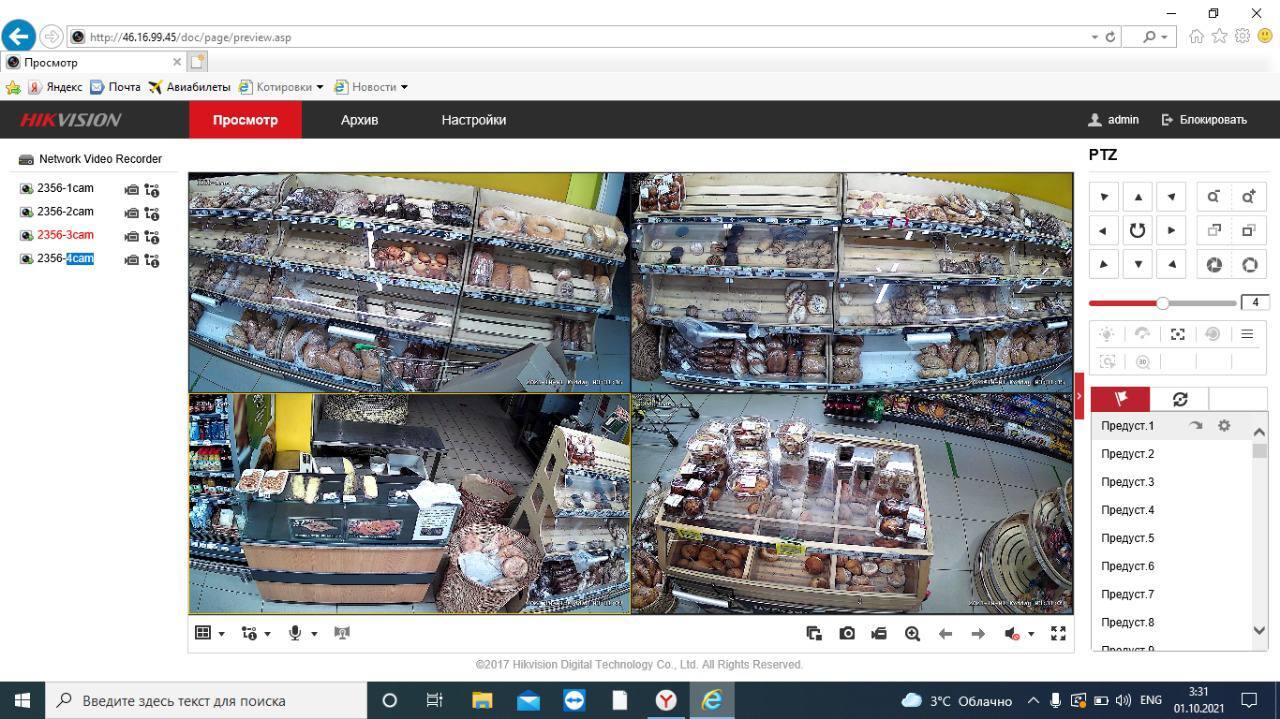Change stream type for 2356-1cam
Image resolution: width=1280 pixels, height=719 pixels.
point(152,189)
